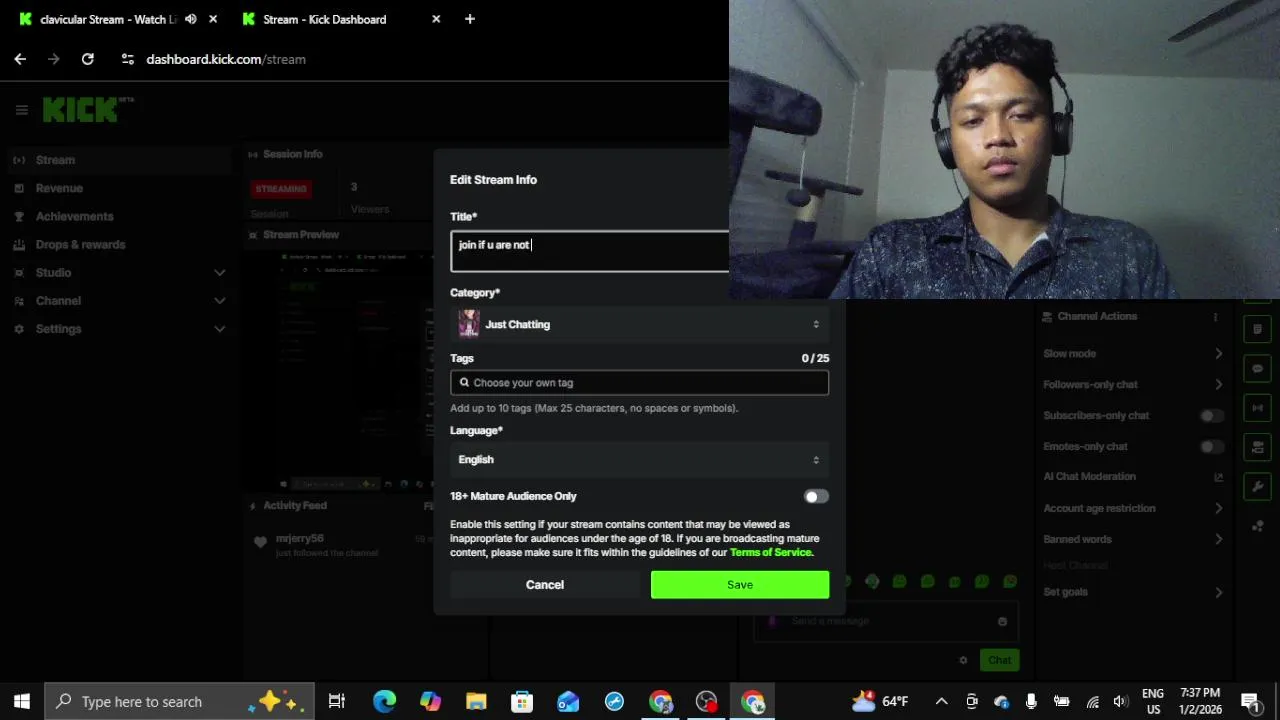Viewport: 1280px width, 720px height.
Task: Open Microsoft Store from the taskbar
Action: click(522, 701)
